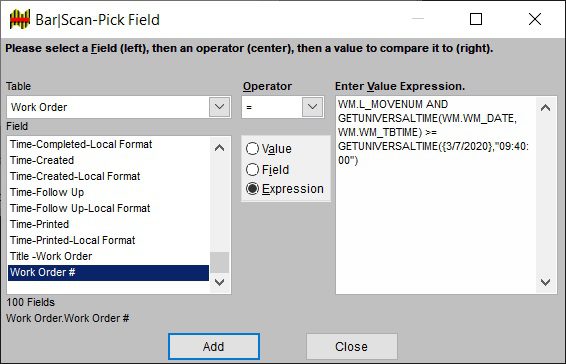Select Time-Created-Local Format field row
The width and height of the screenshot is (566, 364).
click(x=108, y=176)
